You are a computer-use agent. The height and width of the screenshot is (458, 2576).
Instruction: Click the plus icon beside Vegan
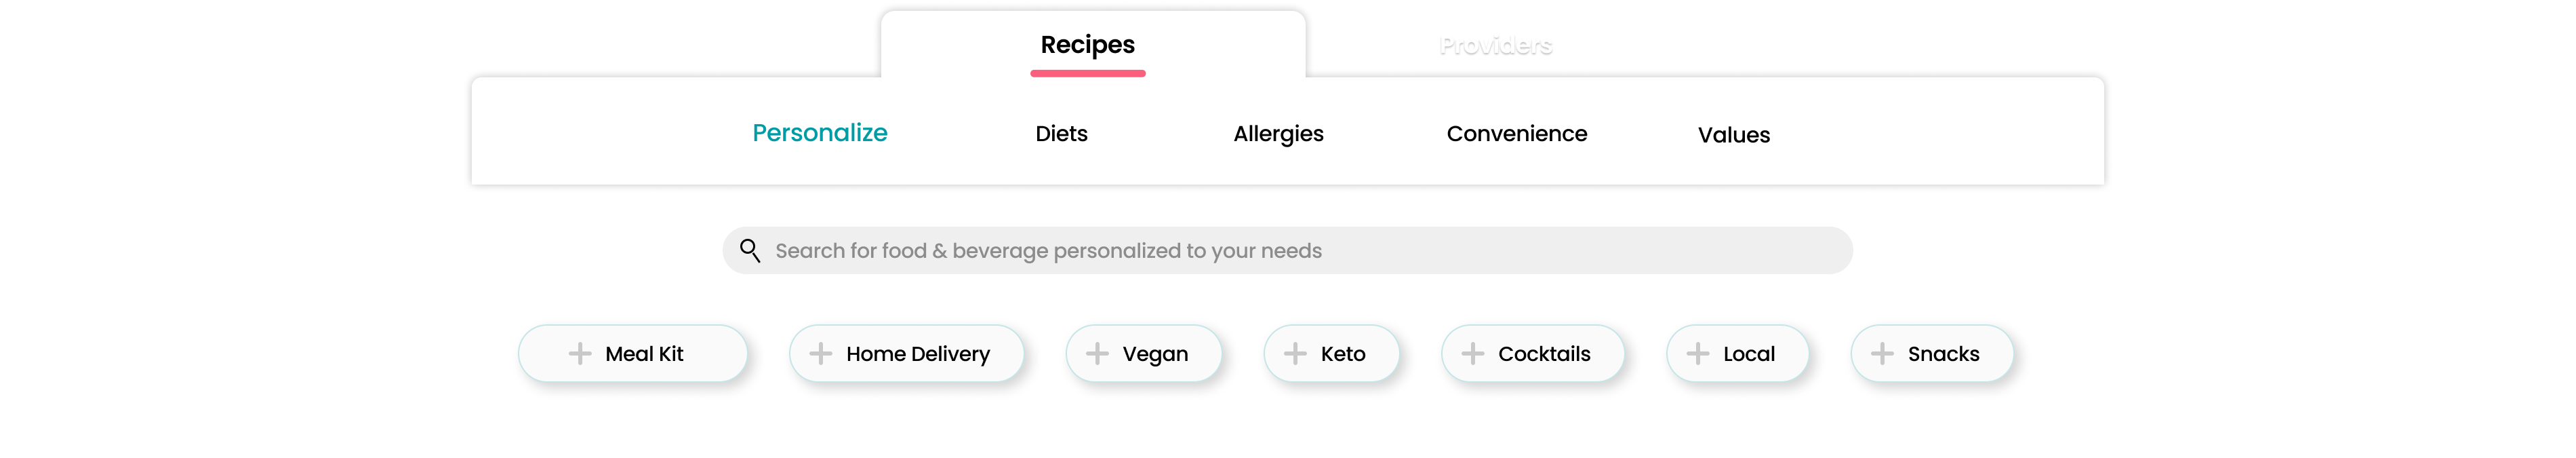1097,353
